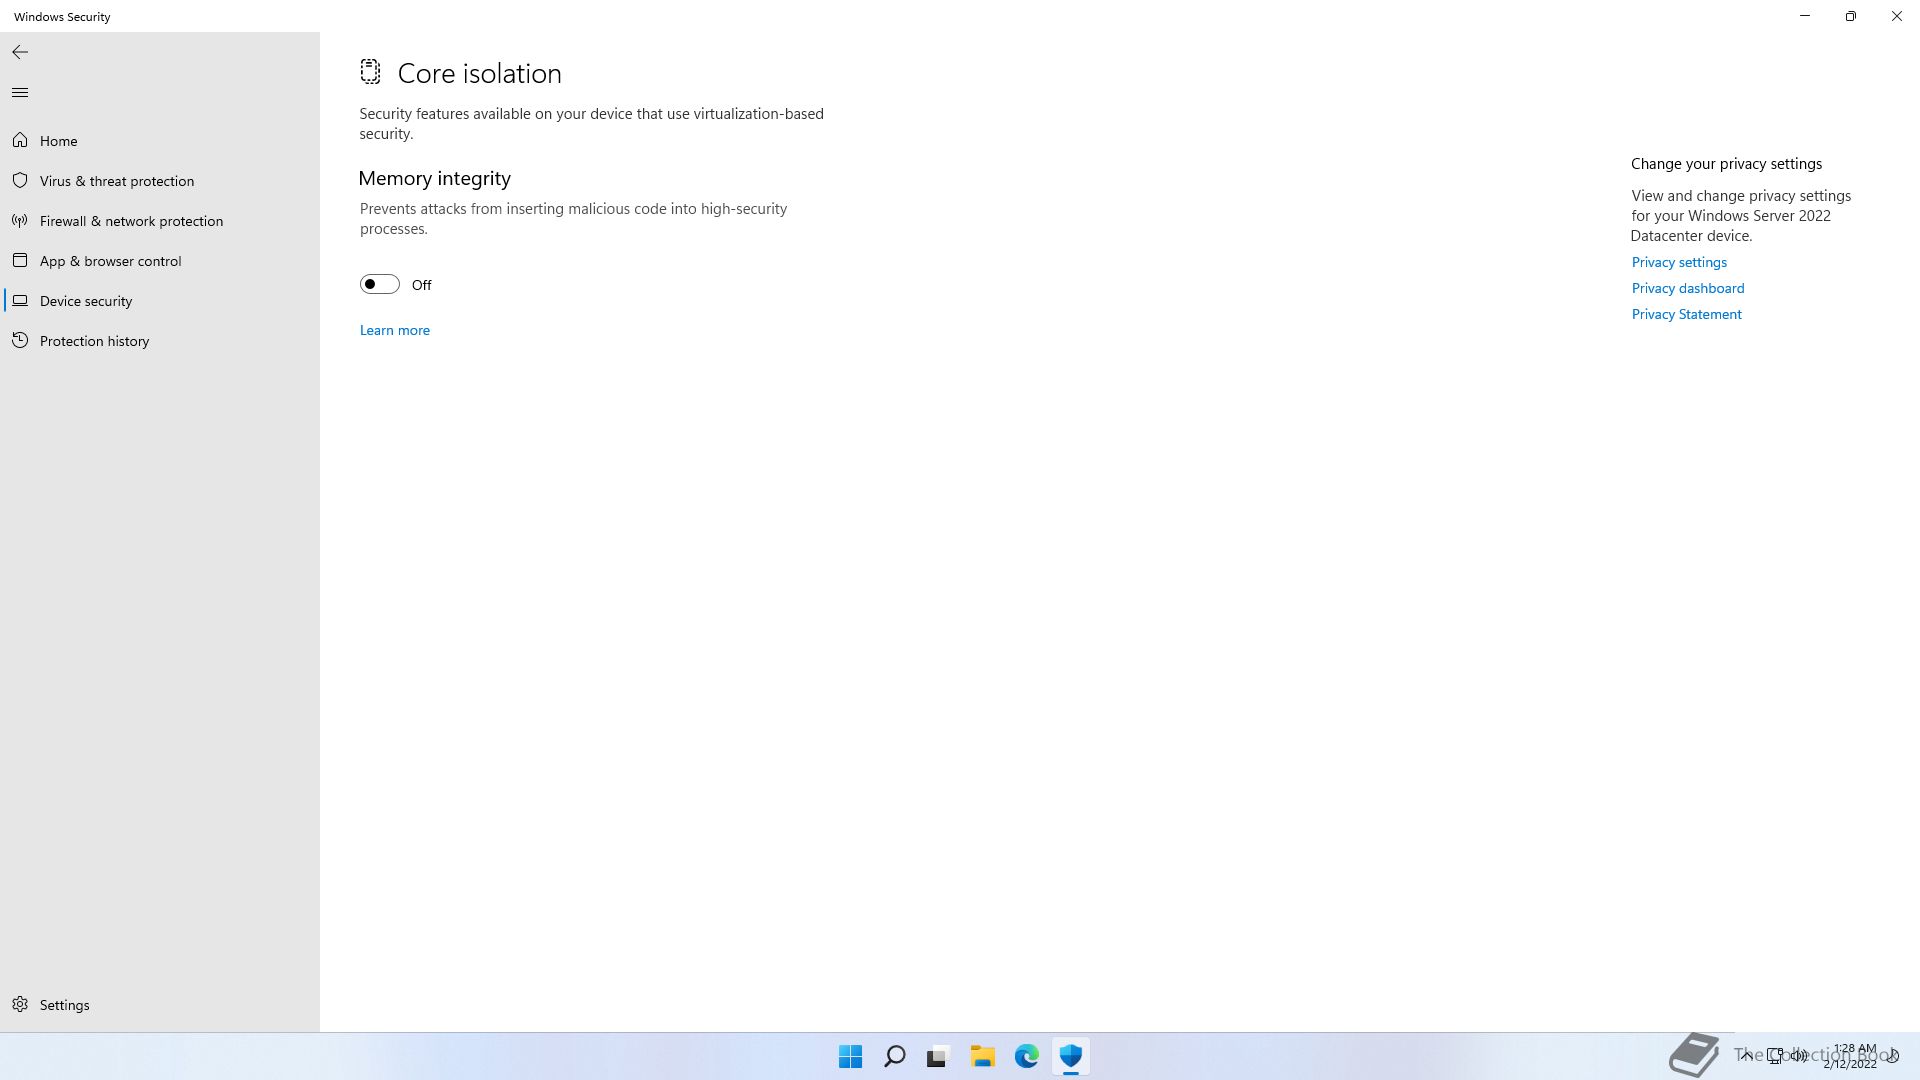This screenshot has width=1920, height=1080.
Task: Click the taskbar clock and date
Action: click(1852, 1056)
